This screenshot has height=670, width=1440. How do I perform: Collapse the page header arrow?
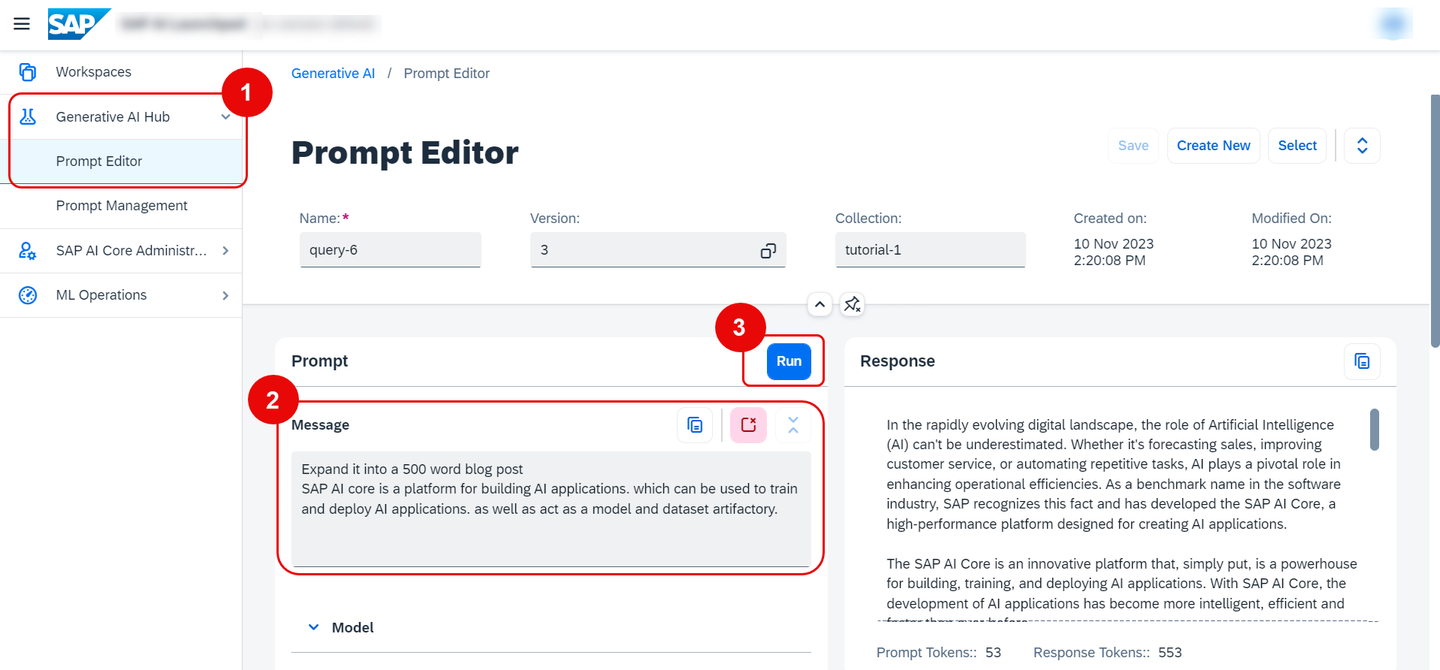pyautogui.click(x=819, y=304)
